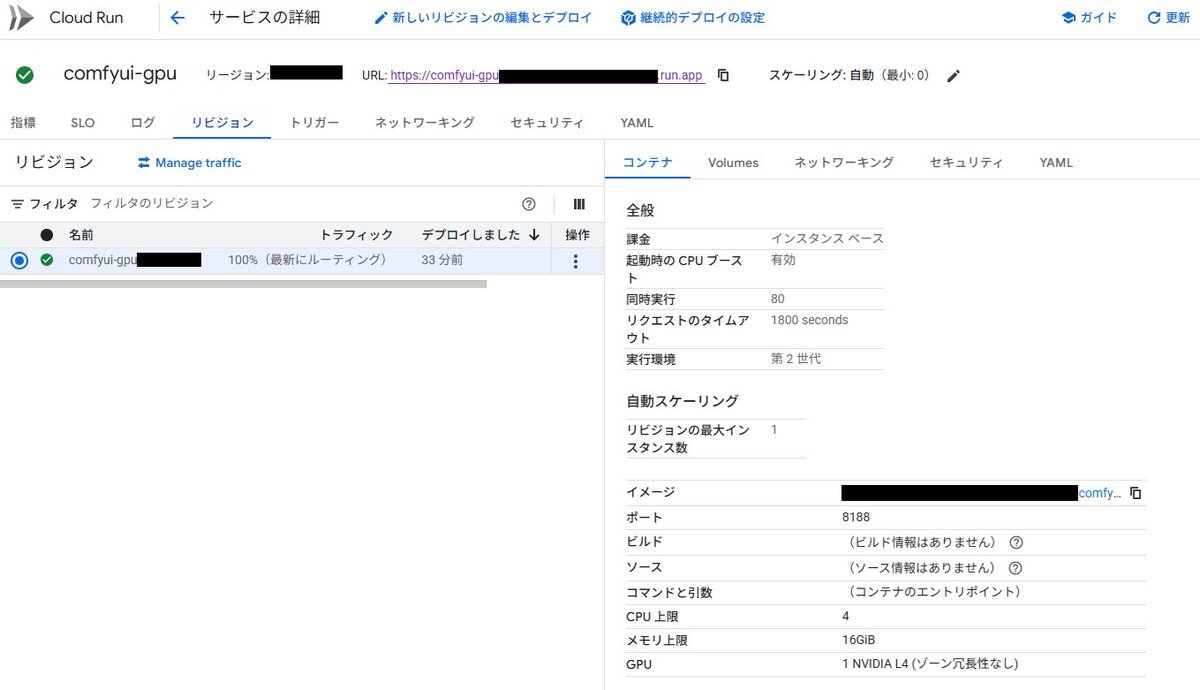Open revision detail ネットワーキング tab
Viewport: 1200px width, 690px height.
[x=844, y=162]
